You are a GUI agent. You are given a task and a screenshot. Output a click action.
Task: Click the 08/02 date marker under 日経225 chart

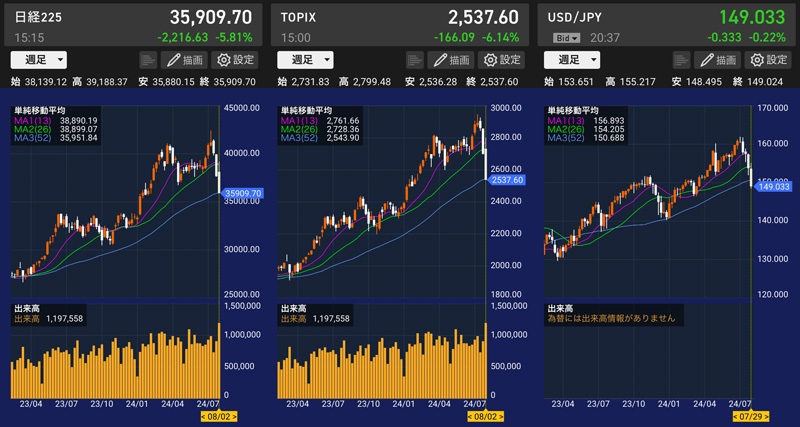[218, 417]
